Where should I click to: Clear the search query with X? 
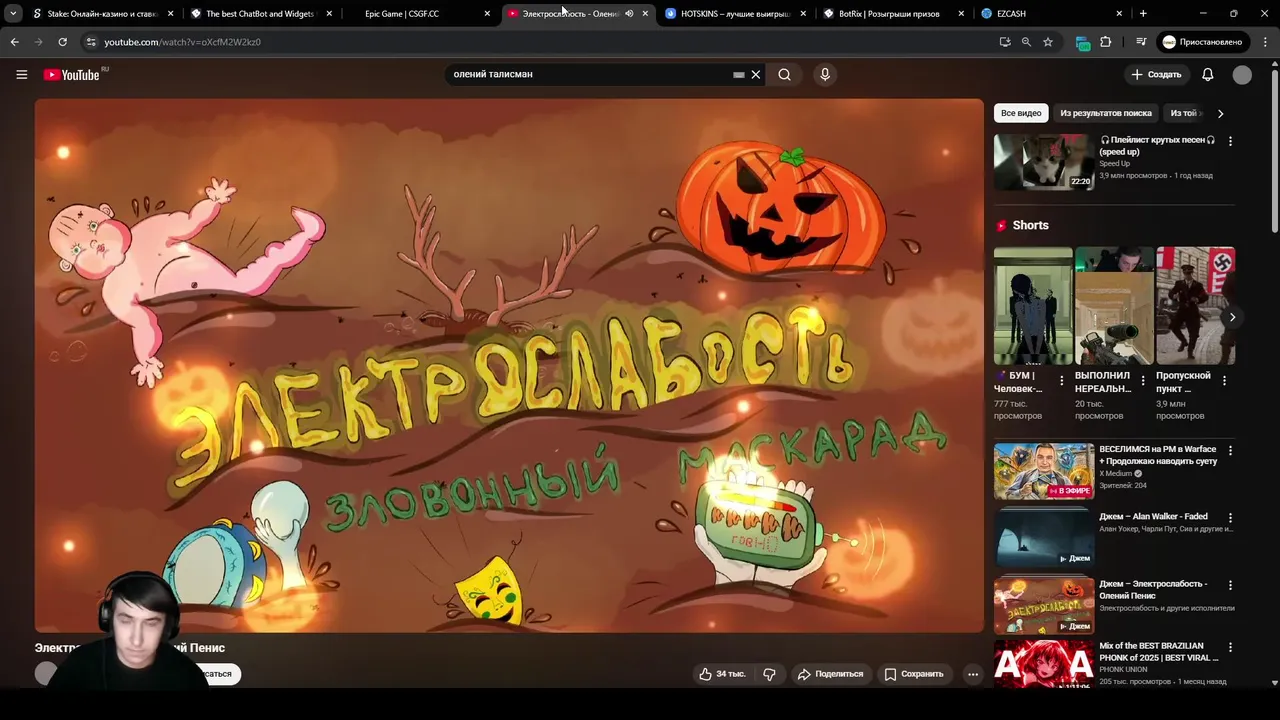click(x=756, y=74)
